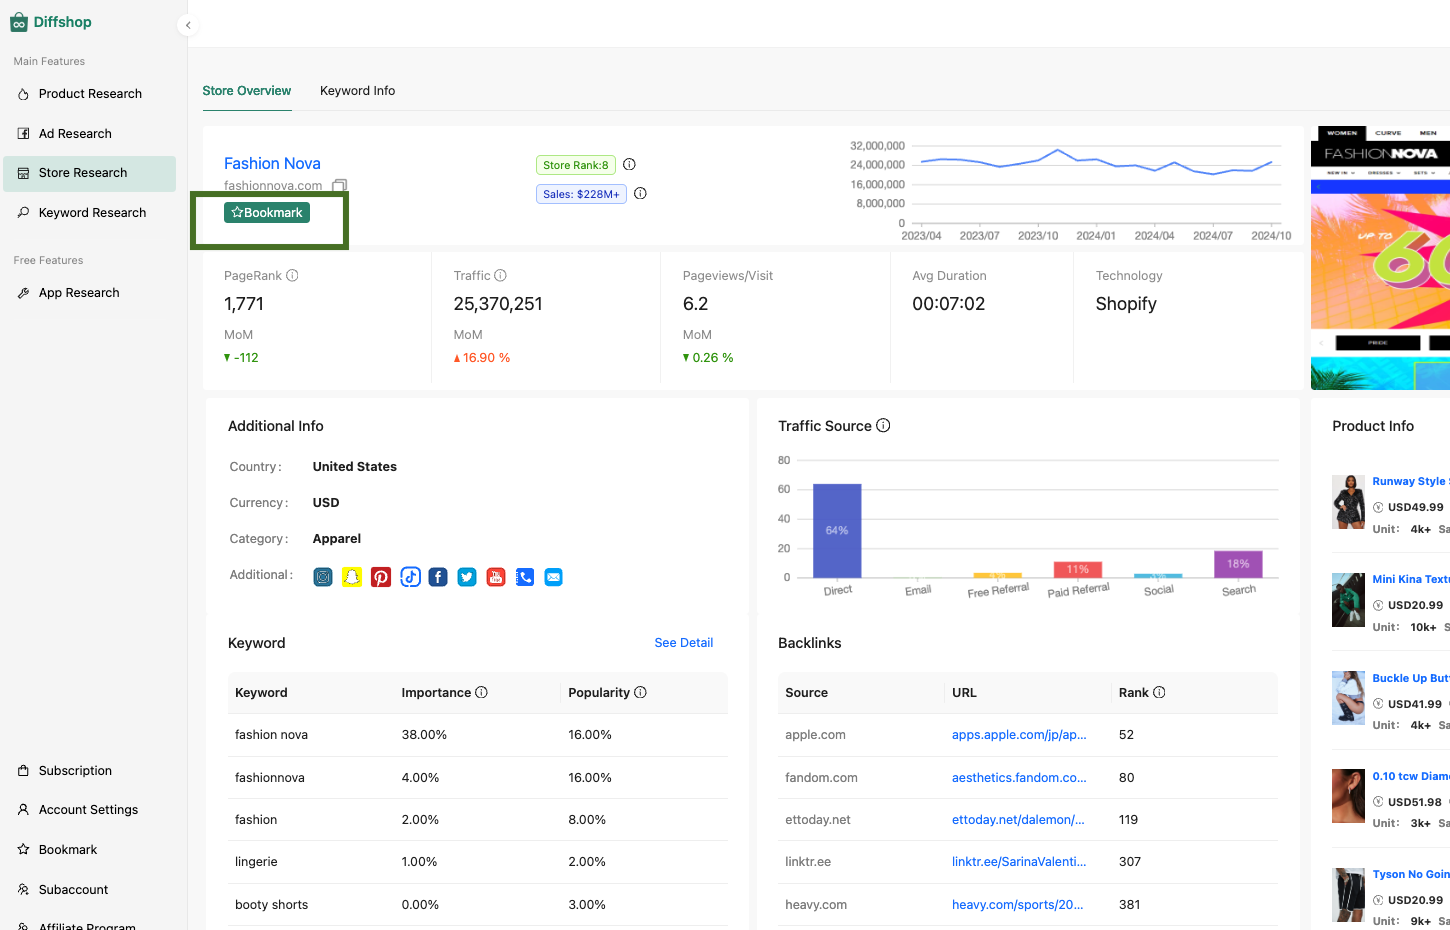Click the email contact icon
The height and width of the screenshot is (930, 1450).
(554, 577)
